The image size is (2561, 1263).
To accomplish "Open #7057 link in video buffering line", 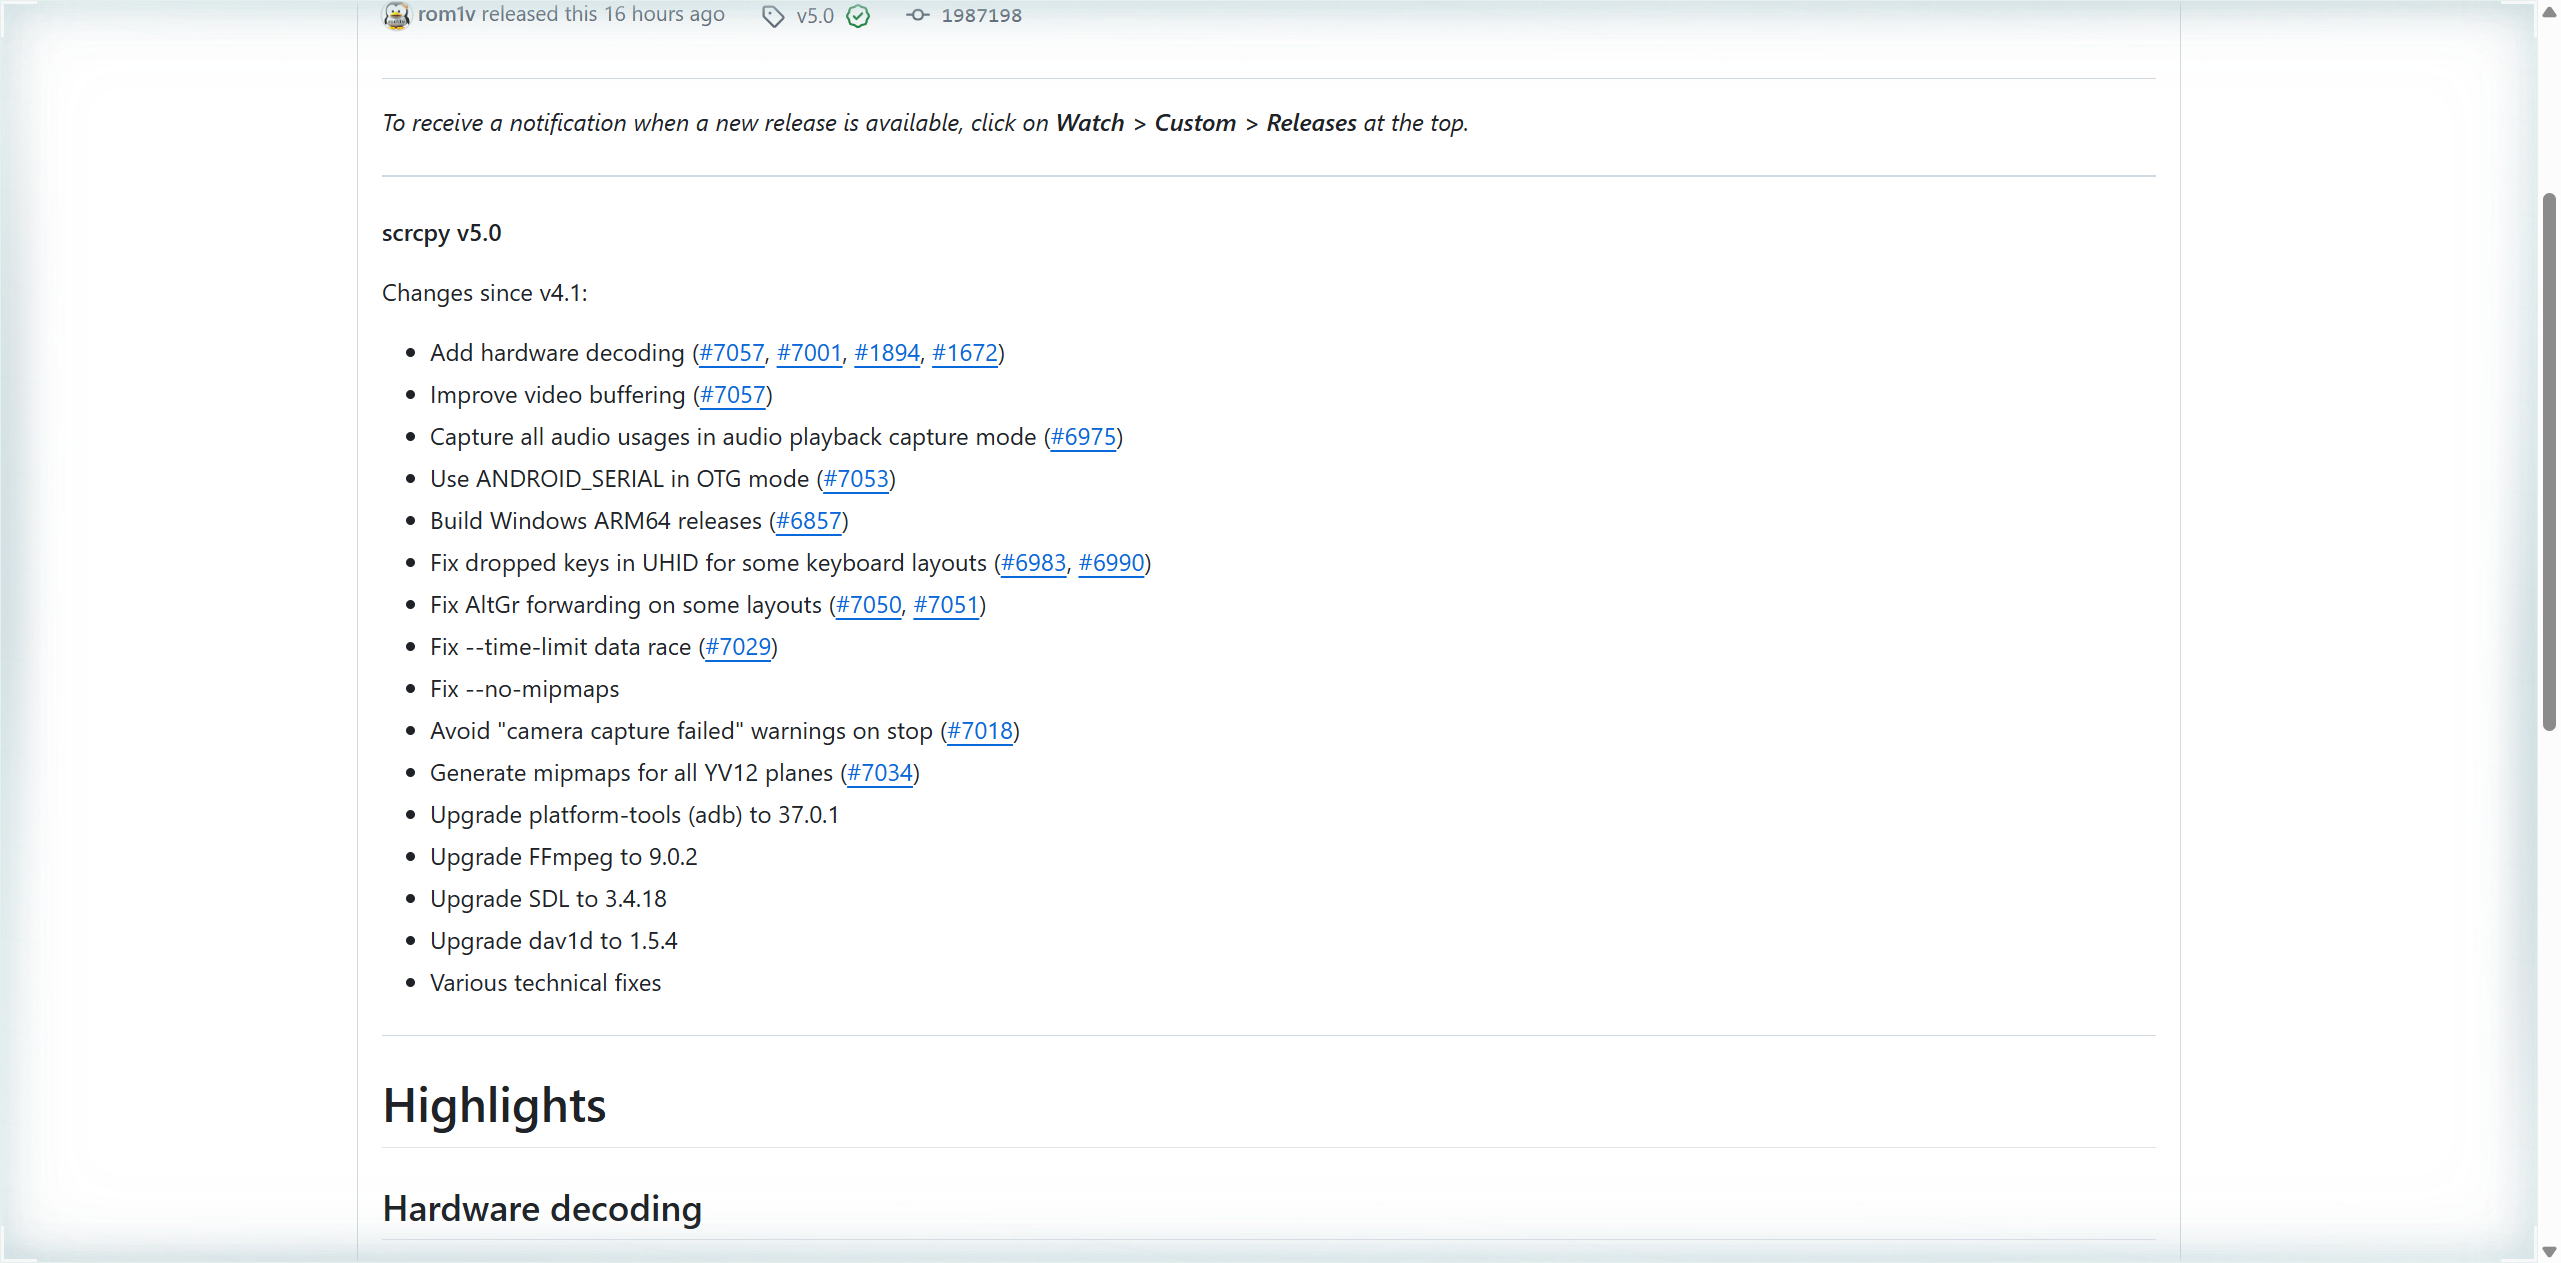I will pos(733,395).
